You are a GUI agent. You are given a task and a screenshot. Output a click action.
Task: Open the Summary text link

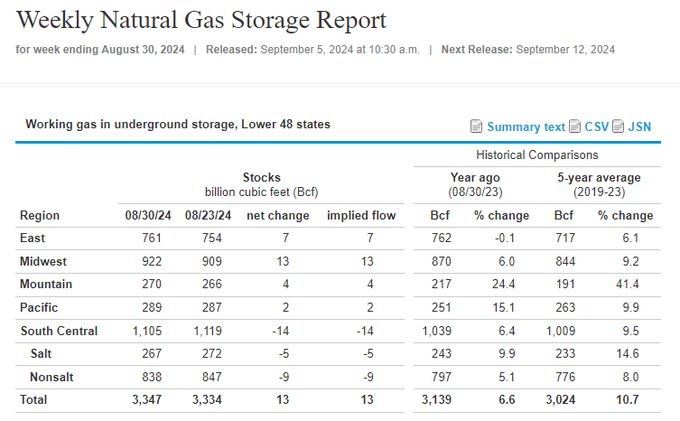pyautogui.click(x=526, y=127)
